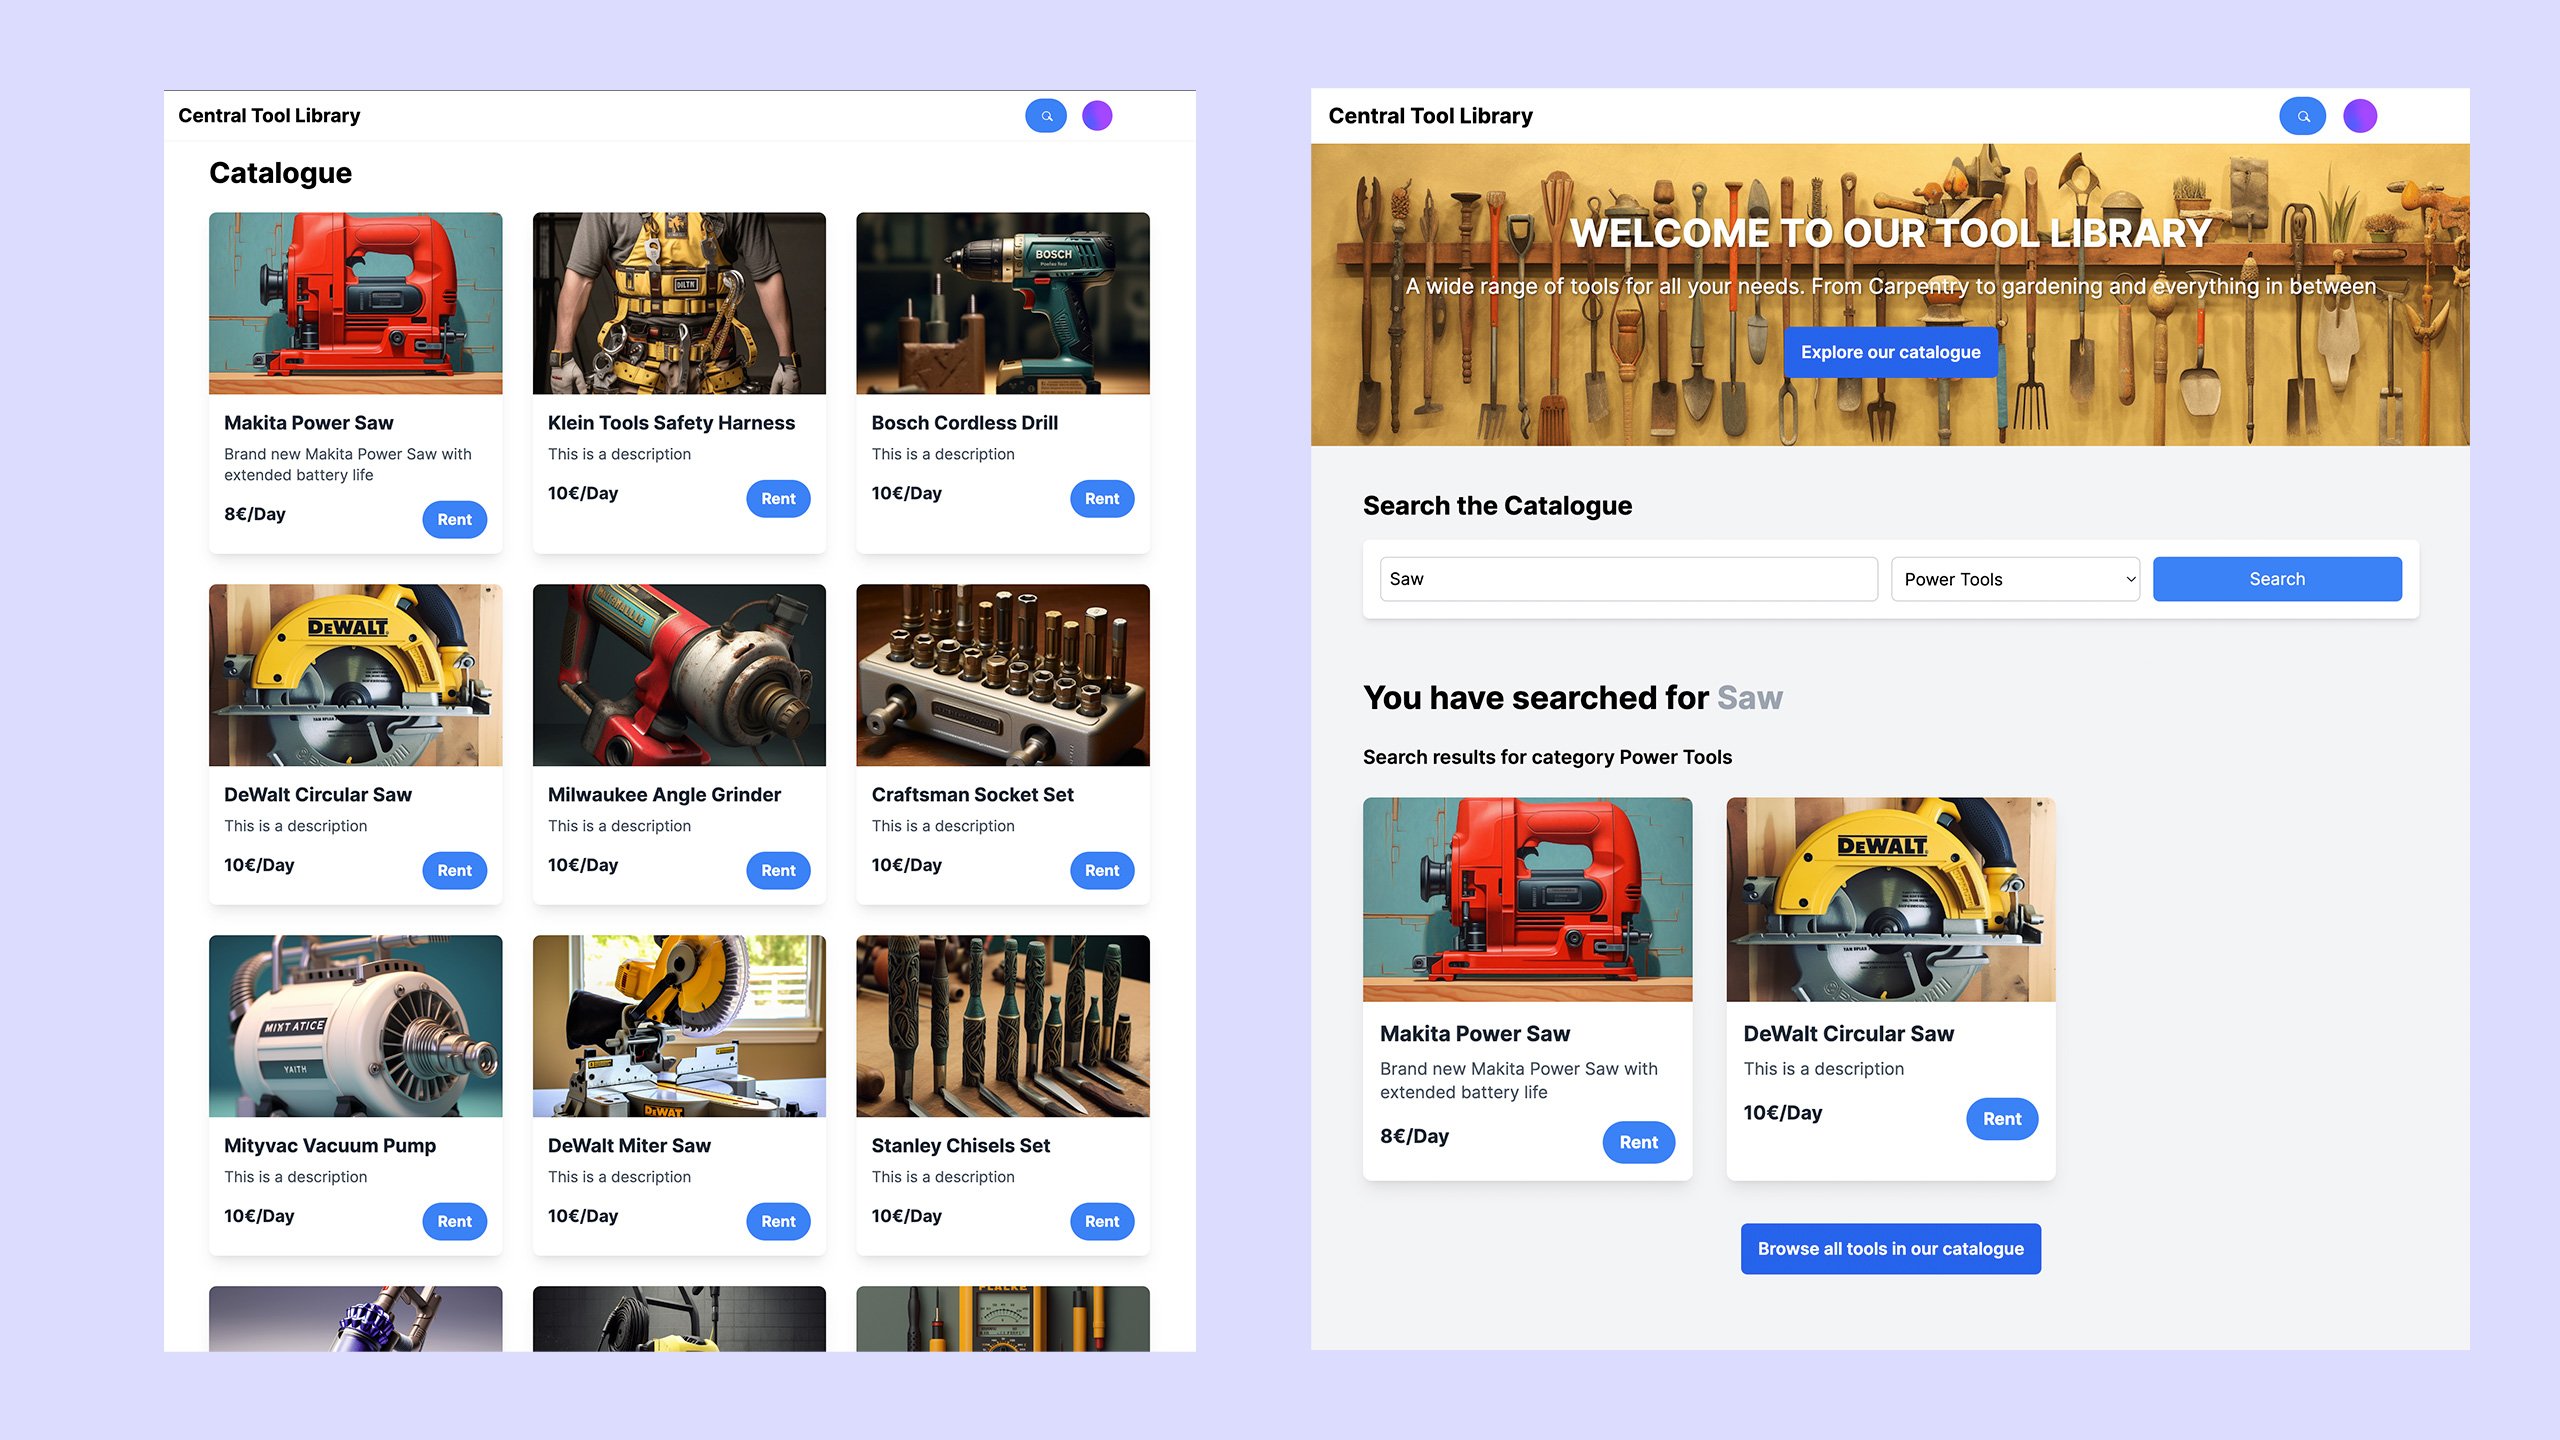Click the Browse all tools in our catalogue button
The height and width of the screenshot is (1440, 2560).
[x=1890, y=1248]
